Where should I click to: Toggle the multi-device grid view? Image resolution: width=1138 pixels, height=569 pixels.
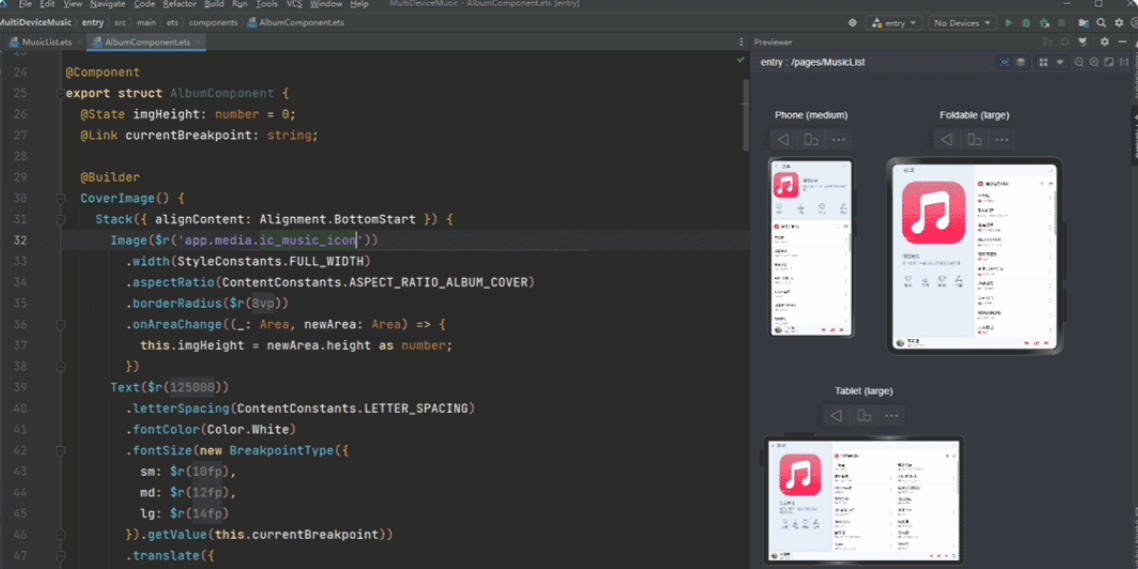click(x=1043, y=62)
